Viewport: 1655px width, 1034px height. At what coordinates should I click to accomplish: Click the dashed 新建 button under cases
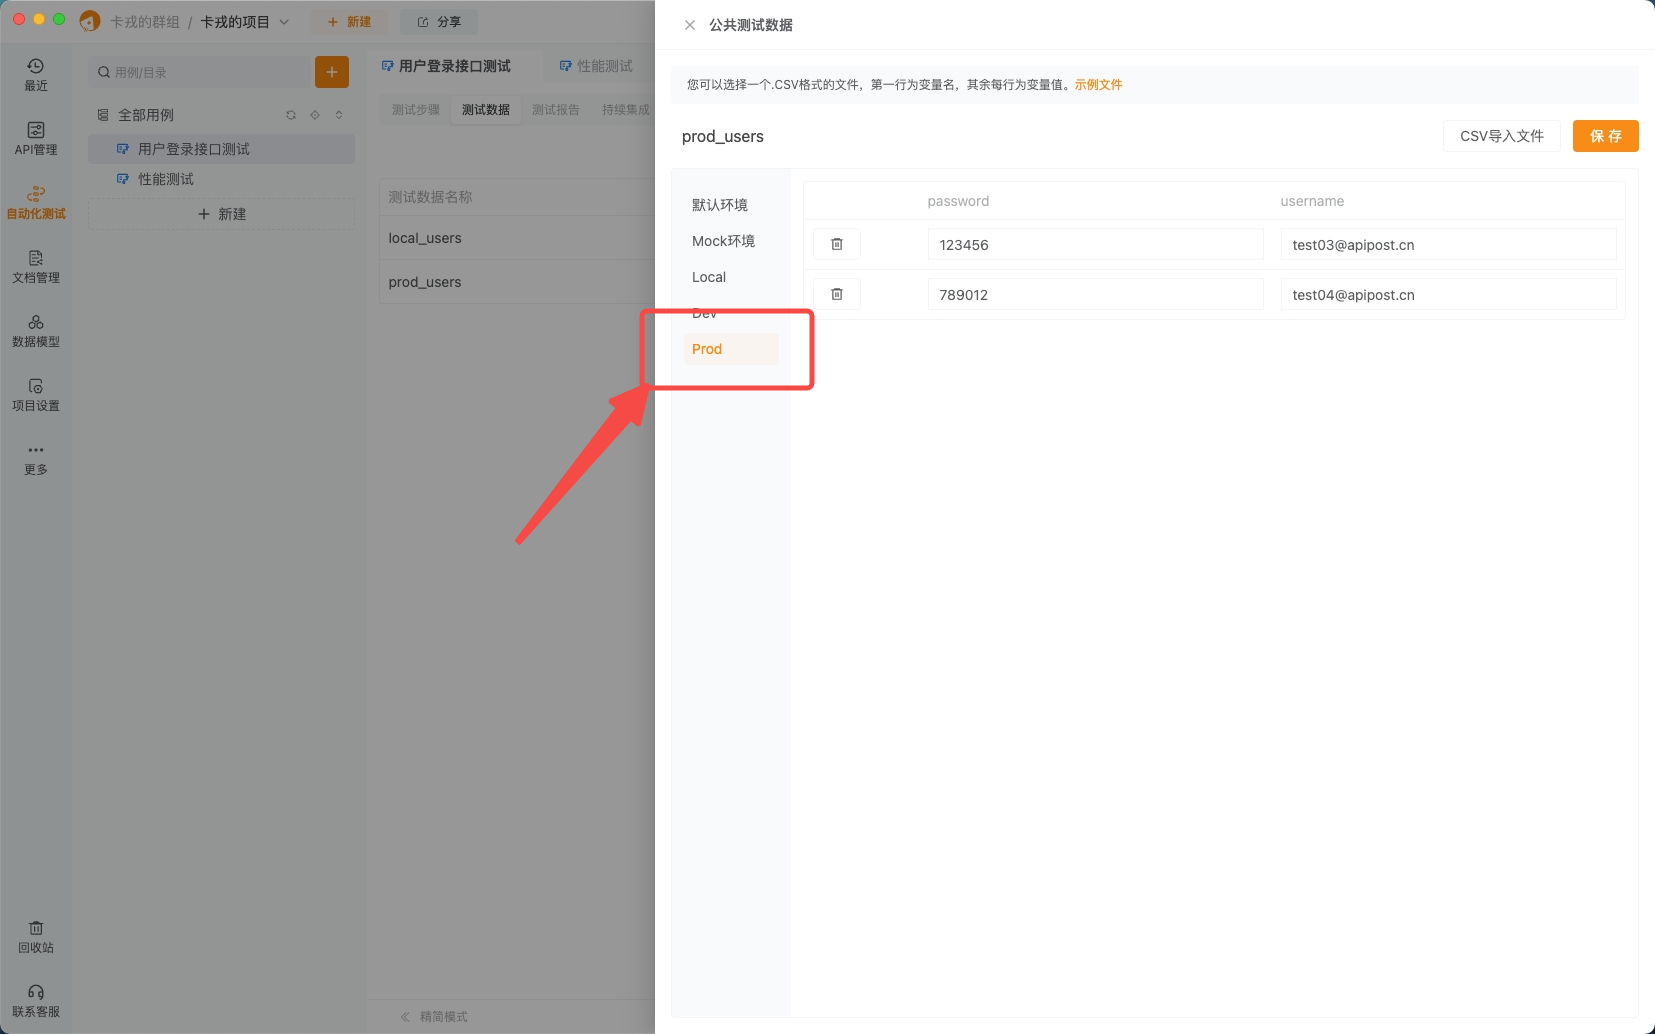coord(222,214)
